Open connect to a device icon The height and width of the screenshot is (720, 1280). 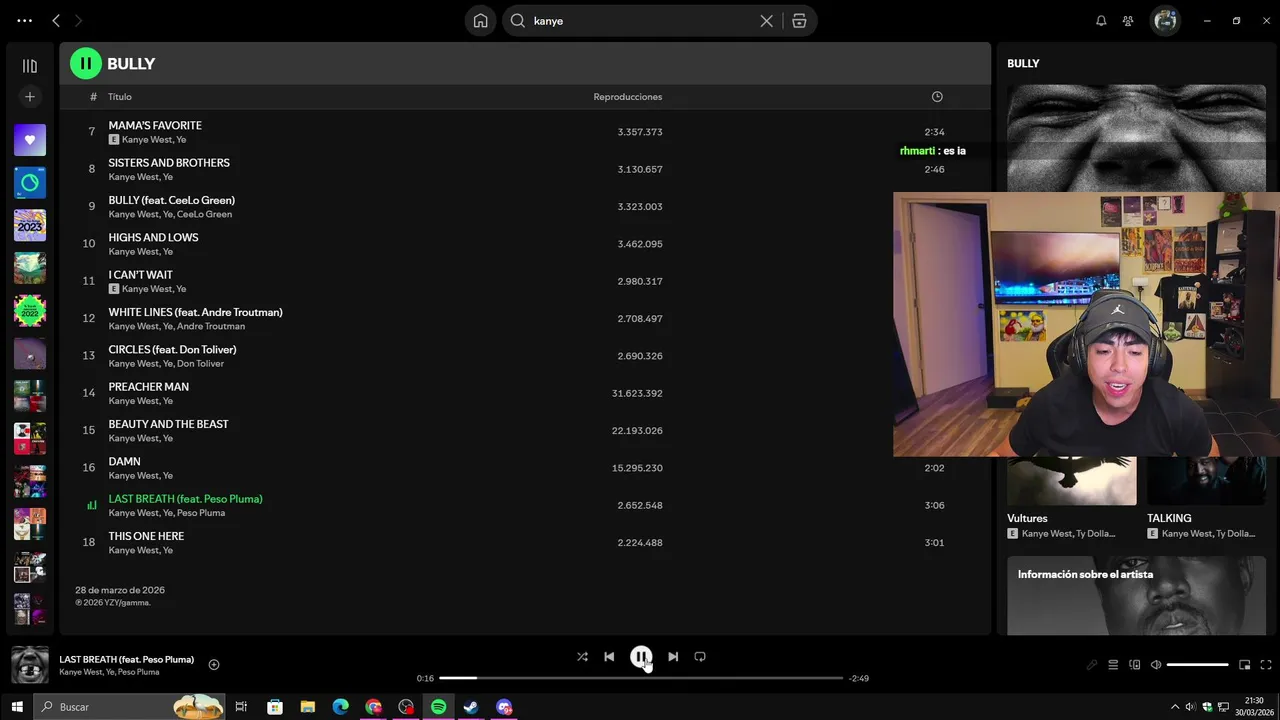[1135, 665]
